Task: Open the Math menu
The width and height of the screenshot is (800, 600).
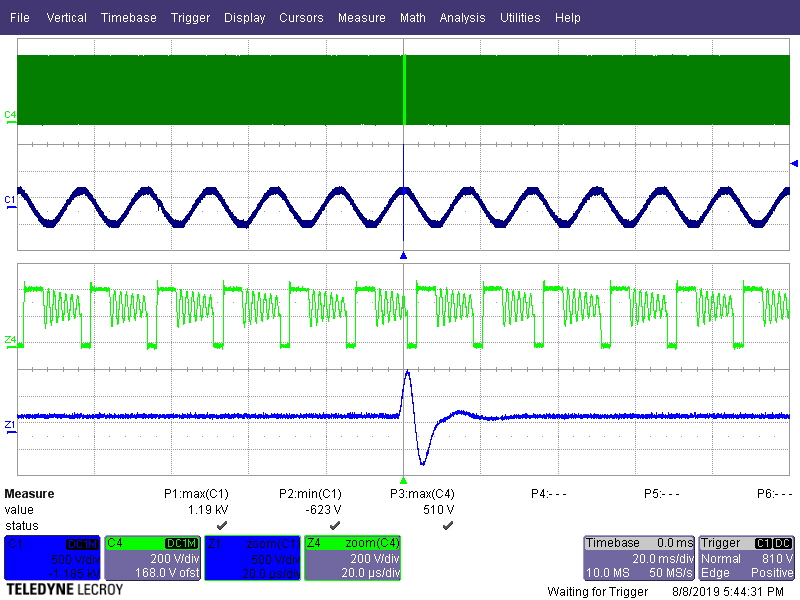Action: coord(413,17)
